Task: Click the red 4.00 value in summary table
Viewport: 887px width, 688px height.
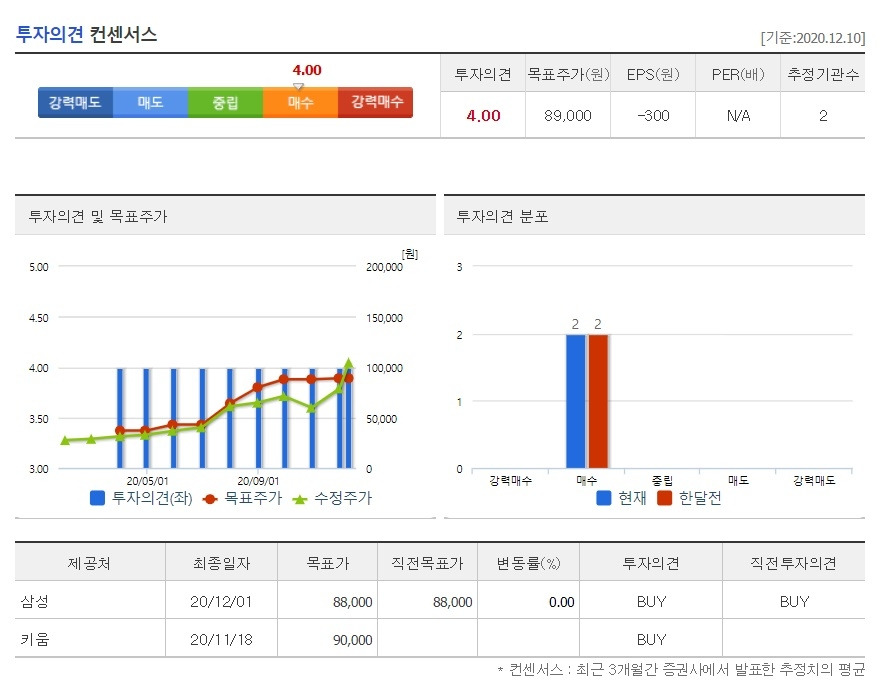Action: [483, 115]
